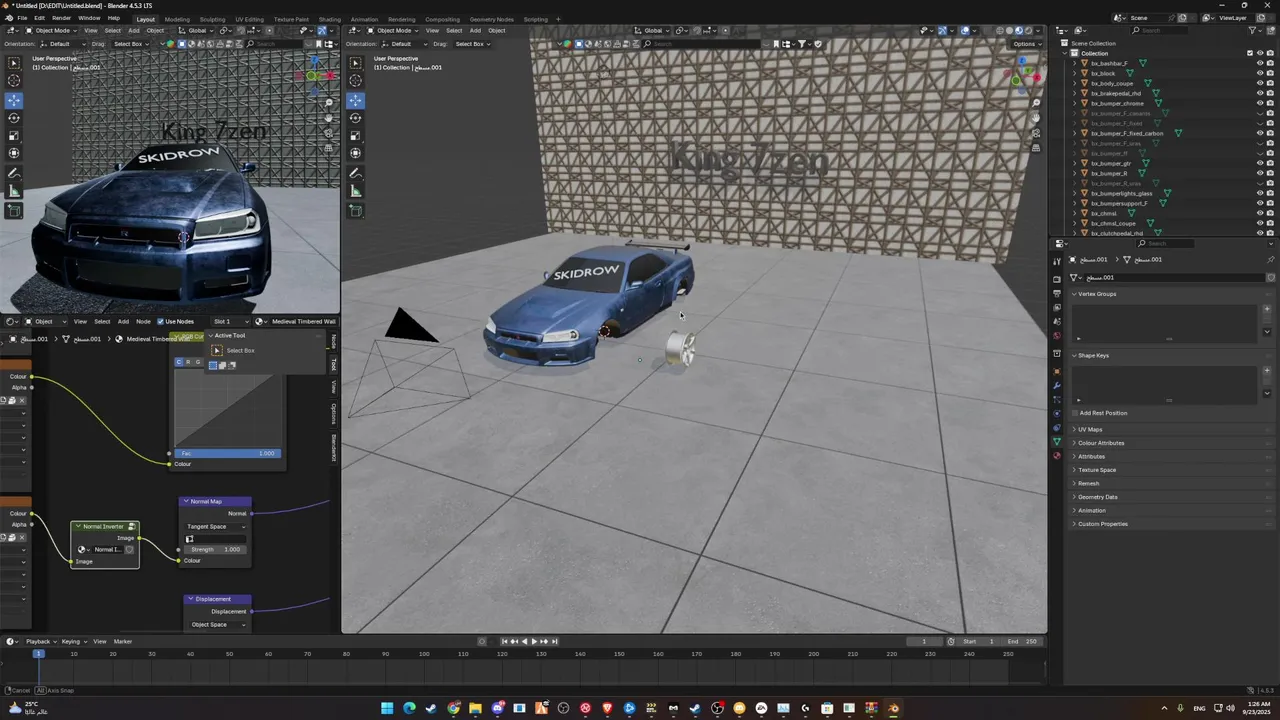Select the Transform tool in the large viewport
The width and height of the screenshot is (1280, 720).
point(355,154)
